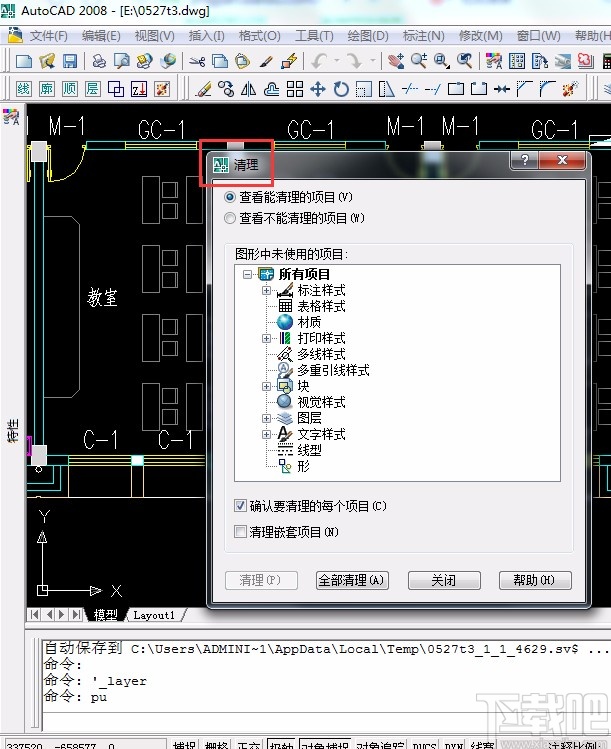
Task: Click the Pan realtime hand icon
Action: point(396,61)
